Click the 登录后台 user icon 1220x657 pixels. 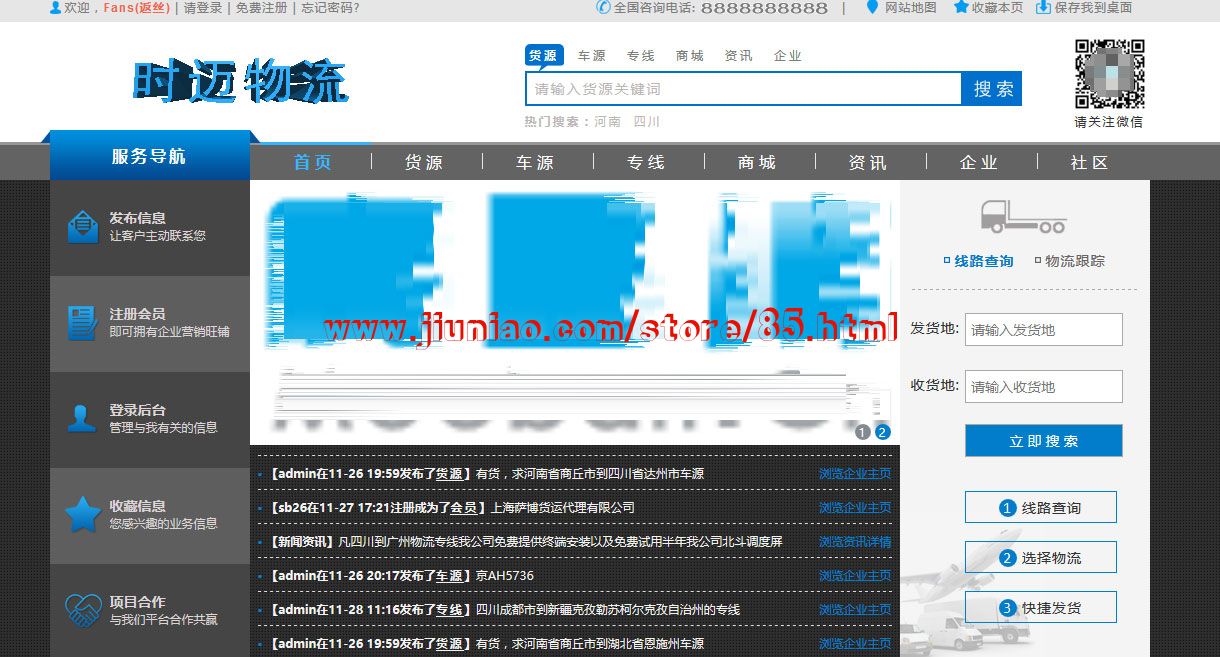(x=82, y=418)
